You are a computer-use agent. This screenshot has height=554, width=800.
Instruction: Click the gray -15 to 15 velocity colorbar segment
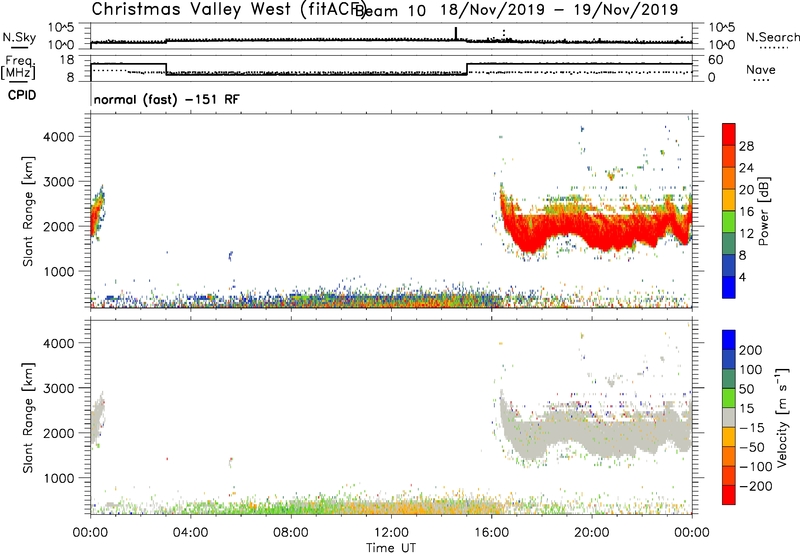[729, 417]
